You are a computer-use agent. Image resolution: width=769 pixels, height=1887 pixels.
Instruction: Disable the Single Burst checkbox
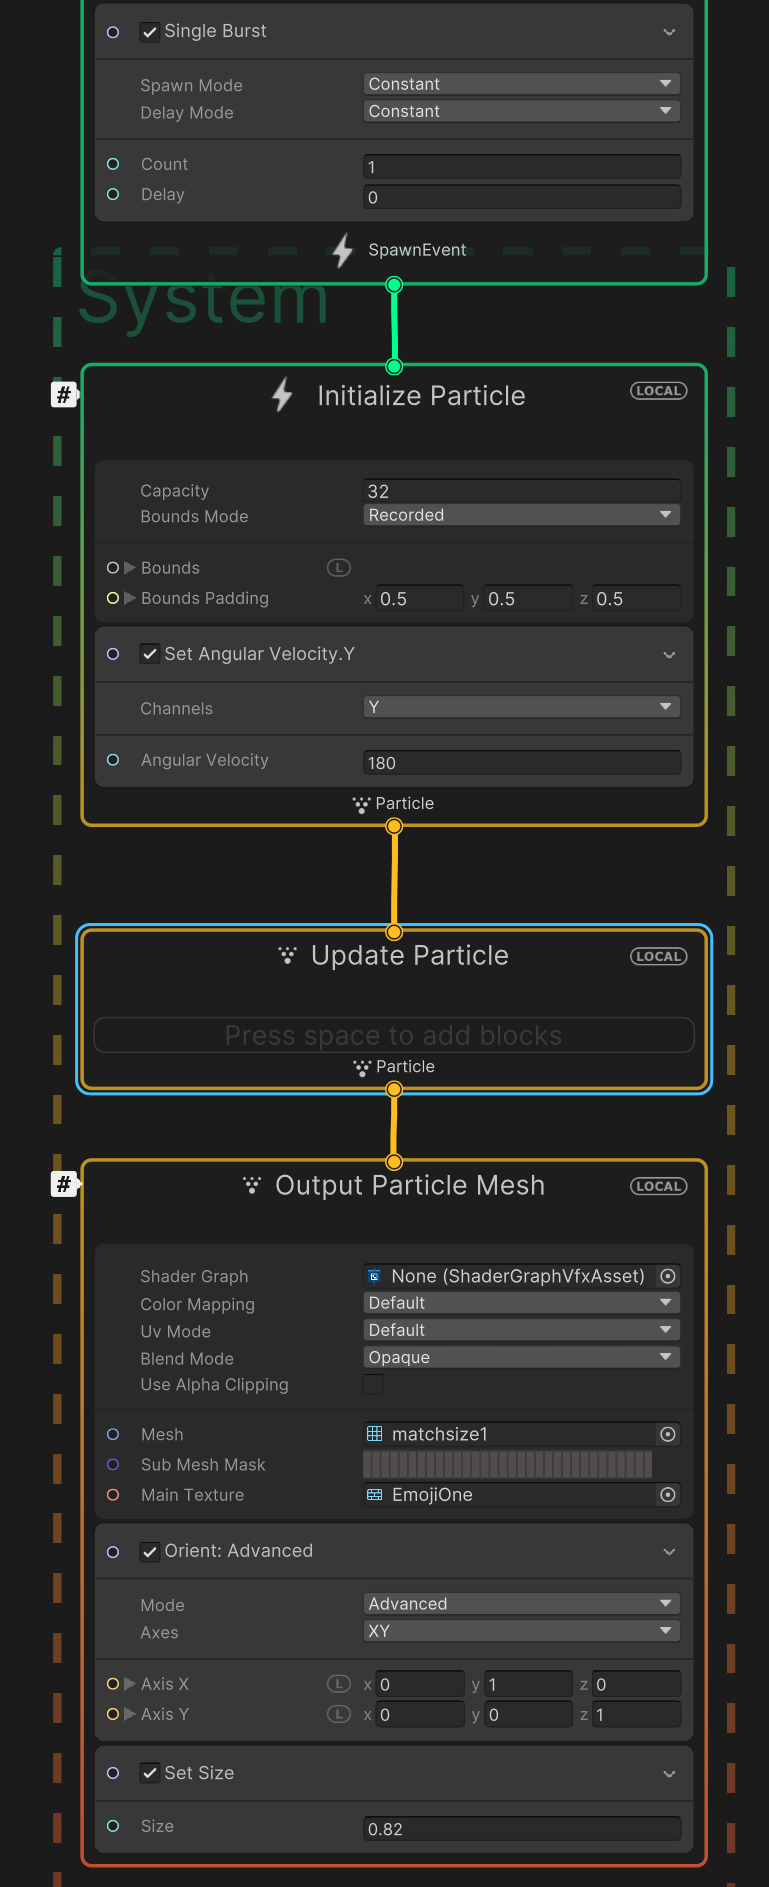(150, 31)
